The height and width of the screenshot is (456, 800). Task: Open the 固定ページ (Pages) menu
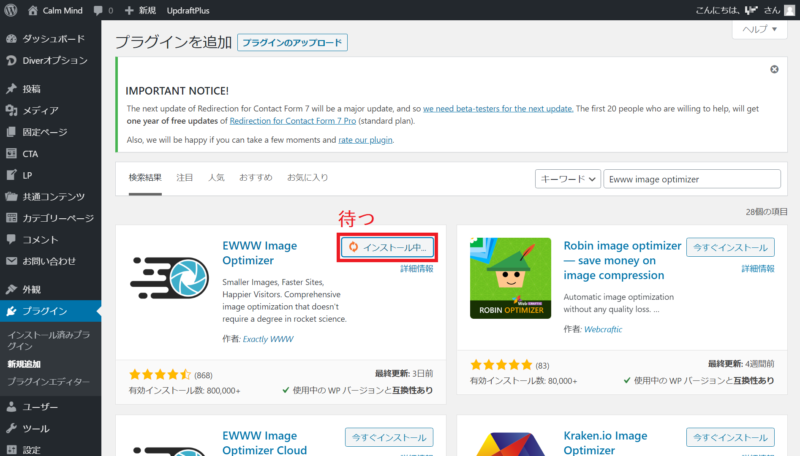click(x=51, y=132)
